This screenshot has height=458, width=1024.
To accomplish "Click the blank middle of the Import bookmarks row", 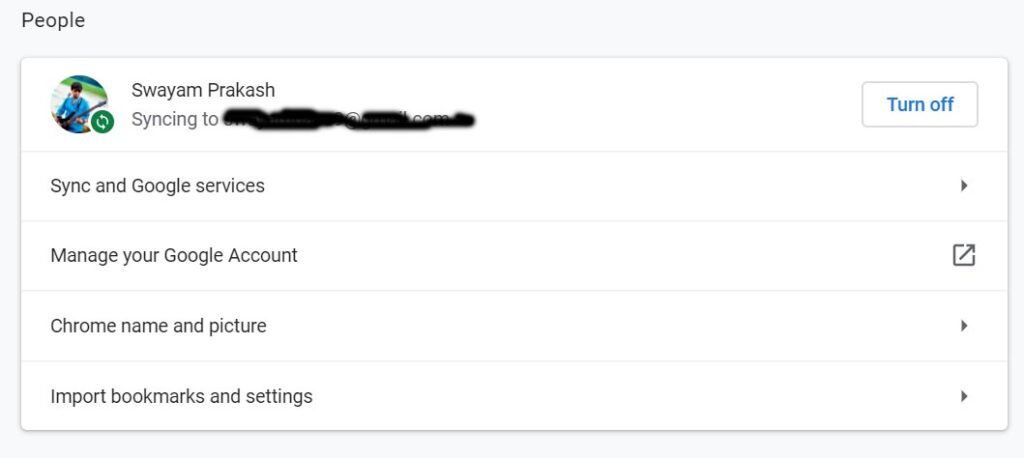I will [x=600, y=396].
